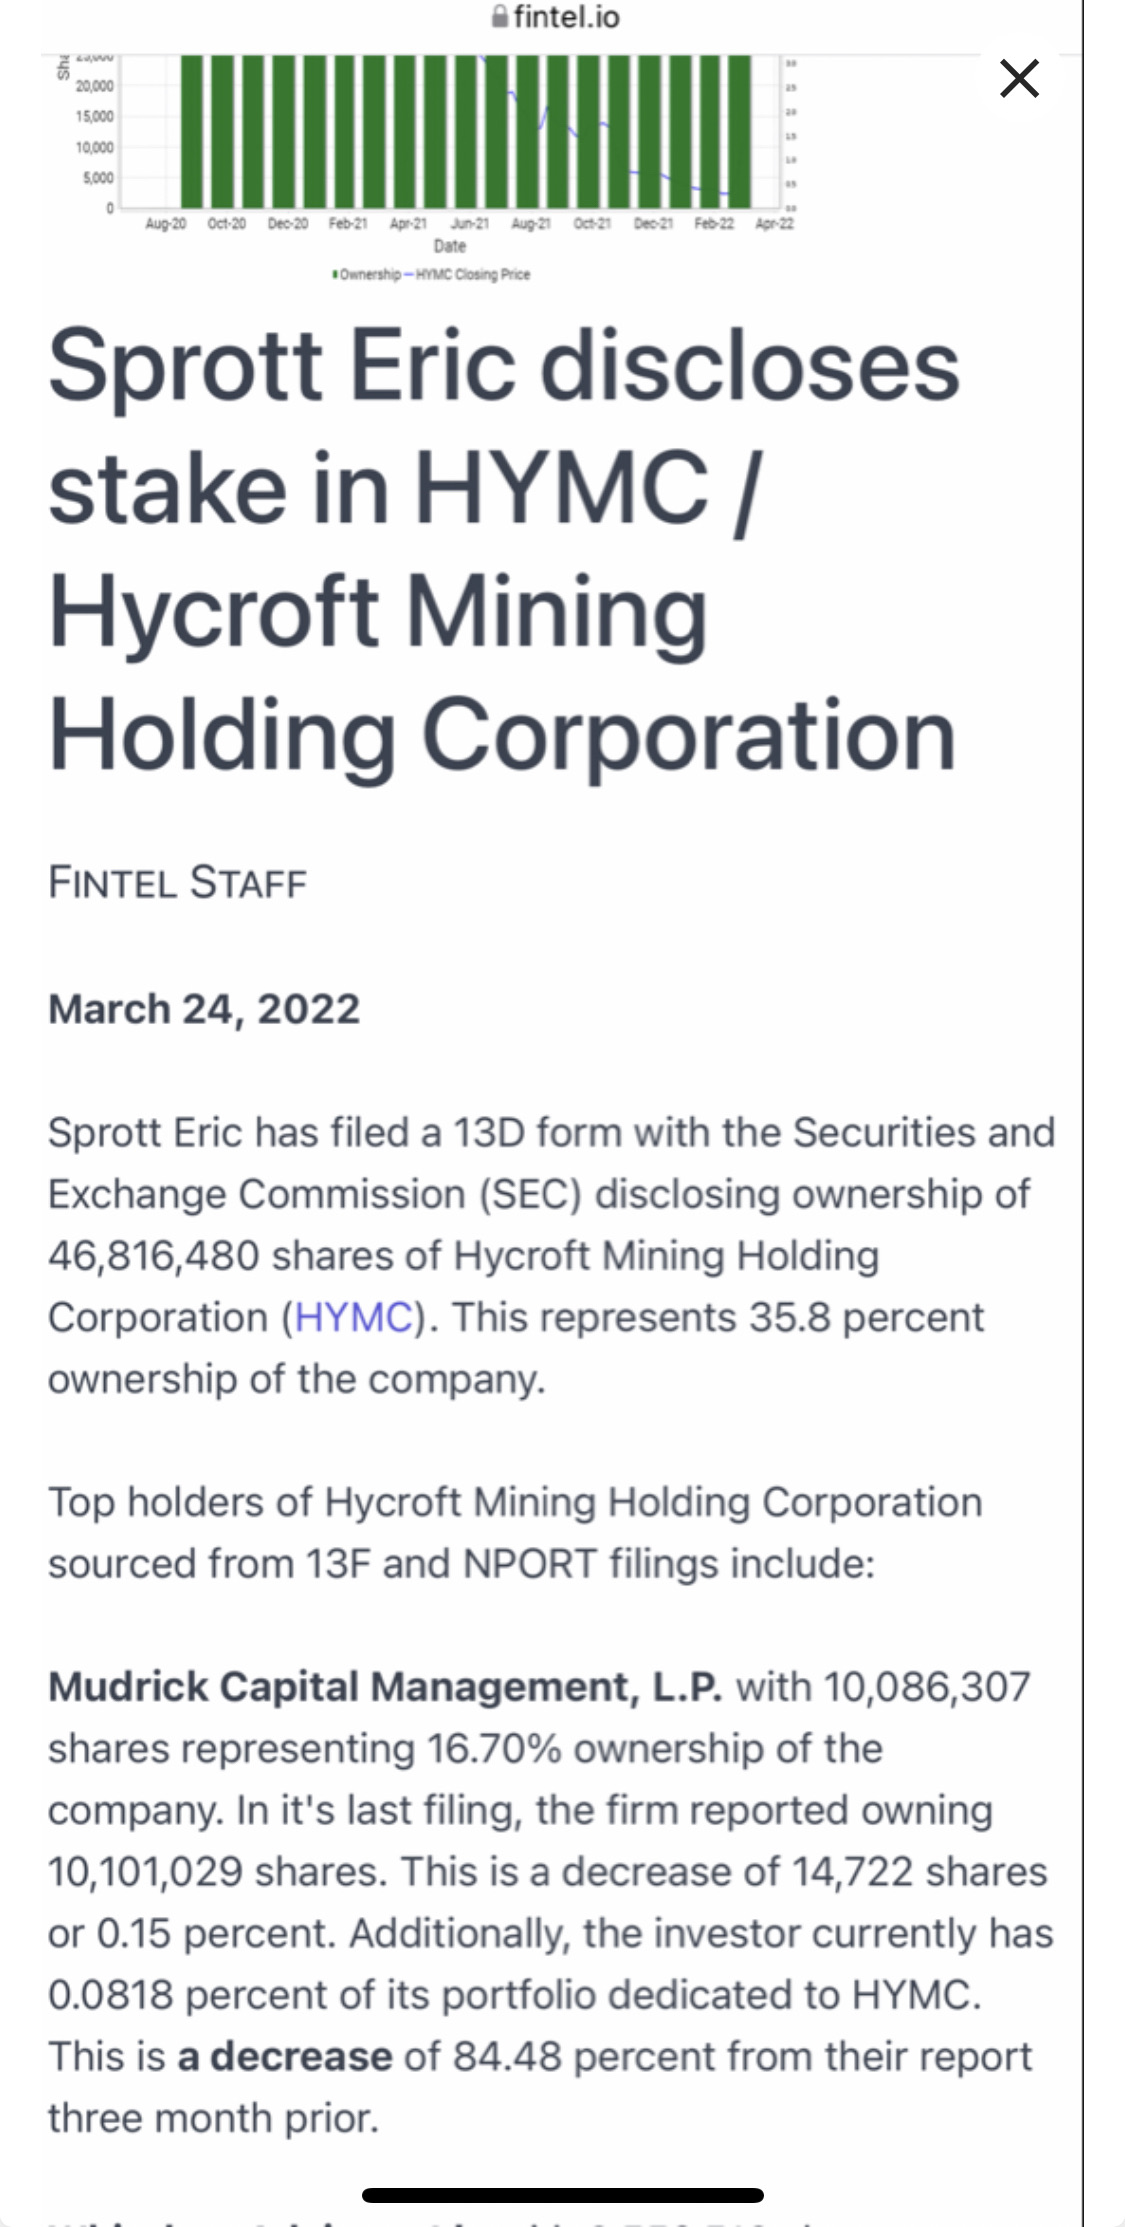Tap the Fintel Staff byline
The height and width of the screenshot is (2227, 1125).
point(177,882)
